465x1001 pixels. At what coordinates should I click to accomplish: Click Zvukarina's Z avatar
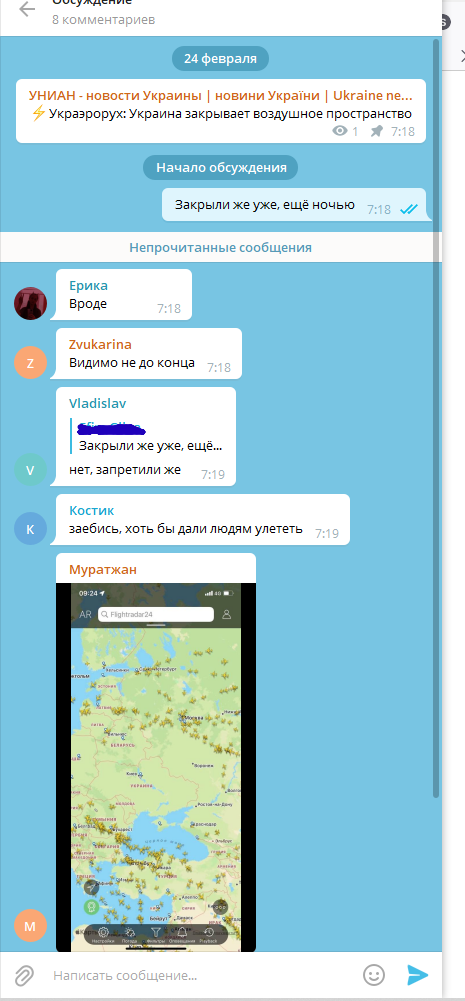(30, 363)
